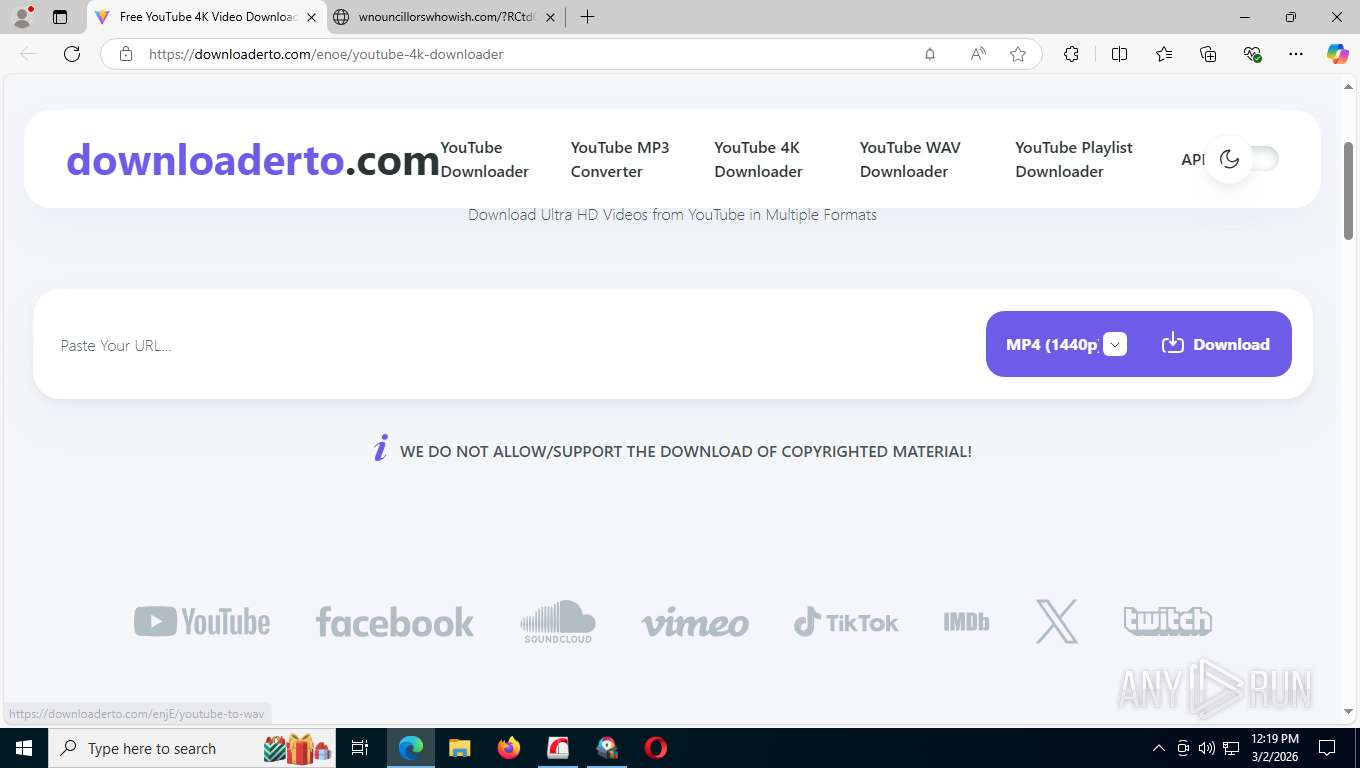Open Edge Settings and more menu
1360x768 pixels.
(x=1296, y=54)
